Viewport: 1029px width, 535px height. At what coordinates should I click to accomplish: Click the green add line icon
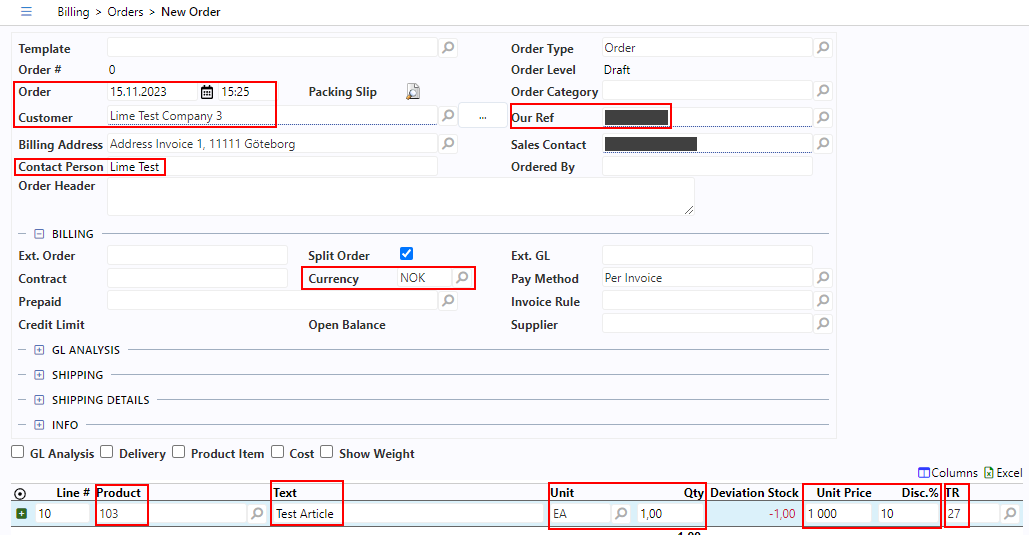coord(21,514)
